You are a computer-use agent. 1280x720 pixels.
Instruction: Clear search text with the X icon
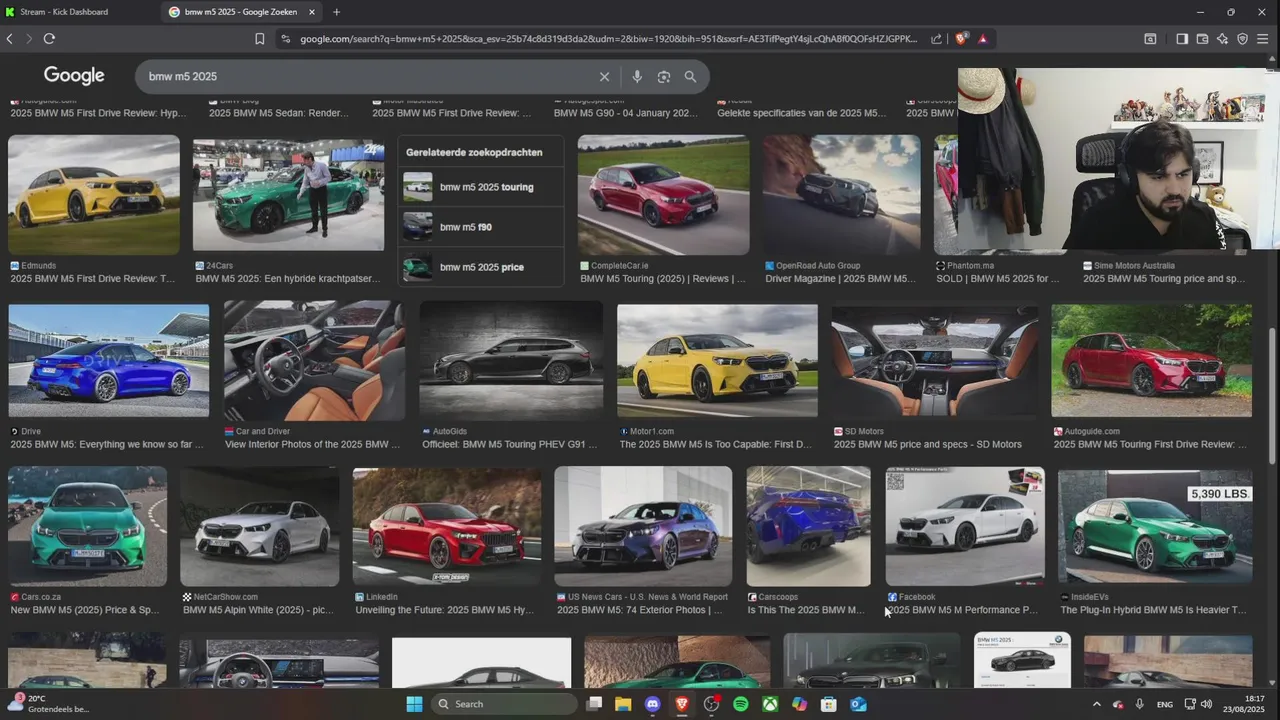point(604,77)
